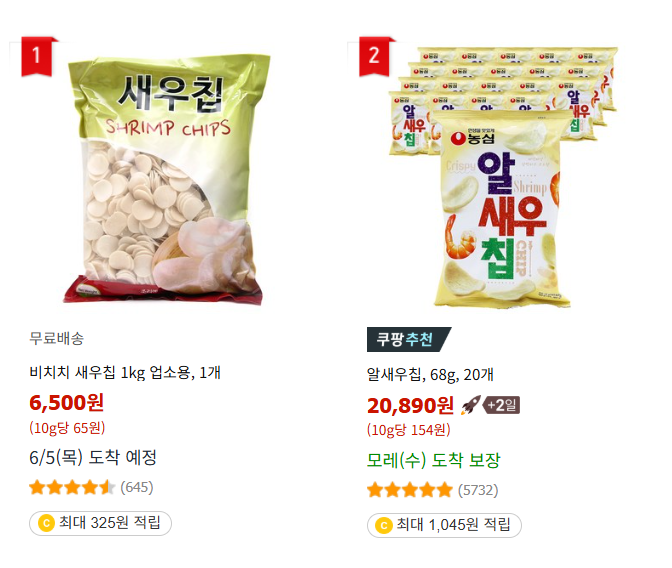The image size is (672, 568).
Task: Click the rocket delivery icon
Action: pos(470,405)
